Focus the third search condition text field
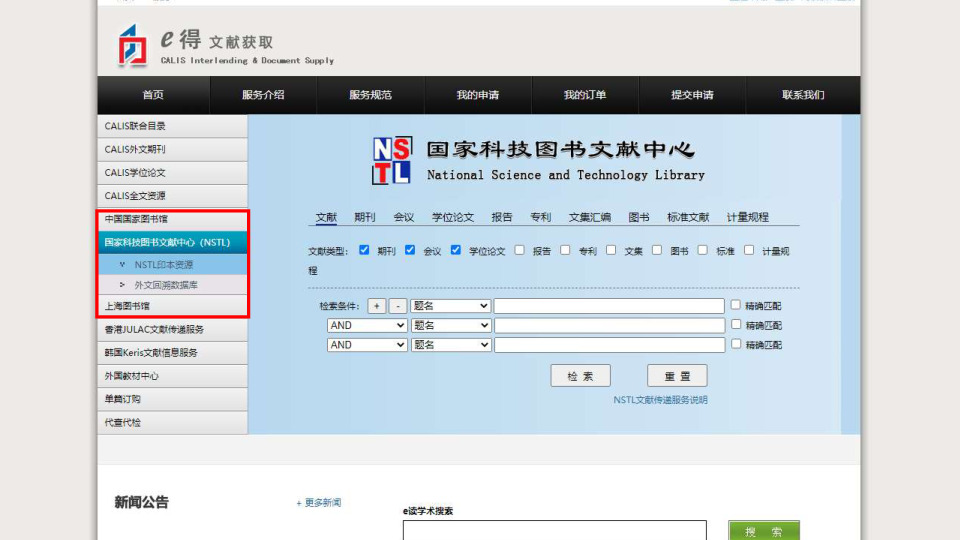This screenshot has width=960, height=540. point(609,345)
